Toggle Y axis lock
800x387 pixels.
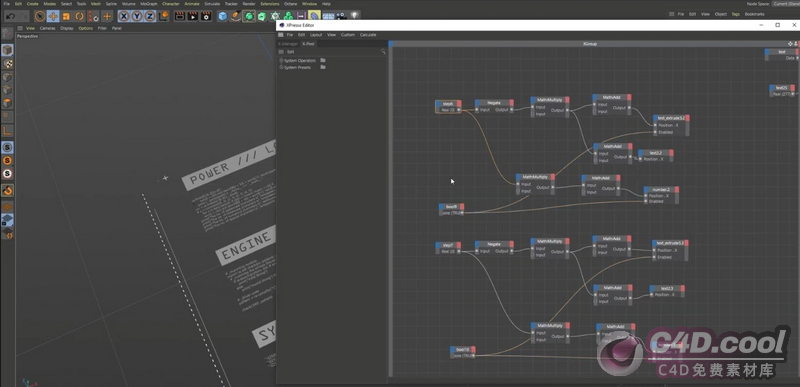pyautogui.click(x=137, y=16)
